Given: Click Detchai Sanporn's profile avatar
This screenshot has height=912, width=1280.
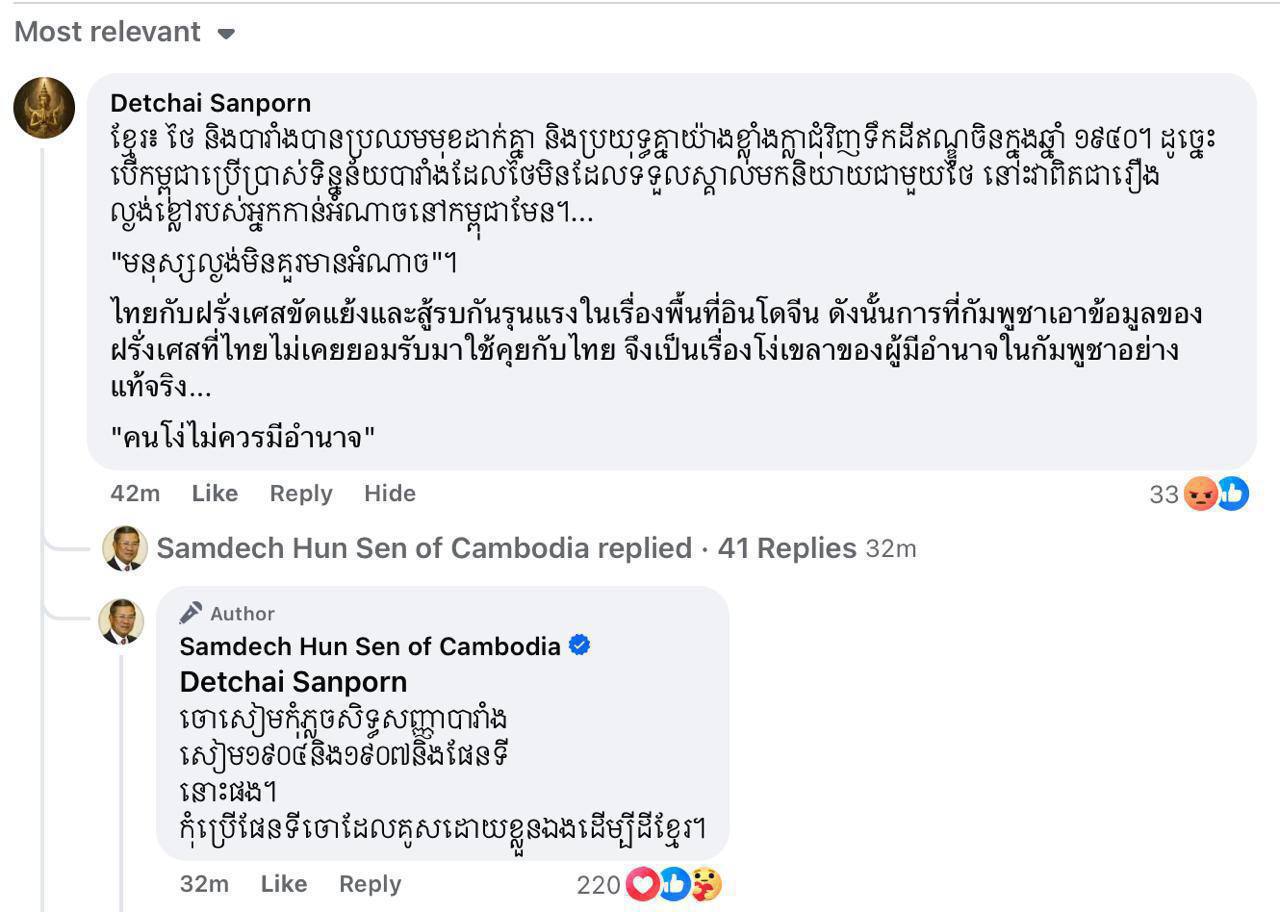Looking at the screenshot, I should coord(44,107).
